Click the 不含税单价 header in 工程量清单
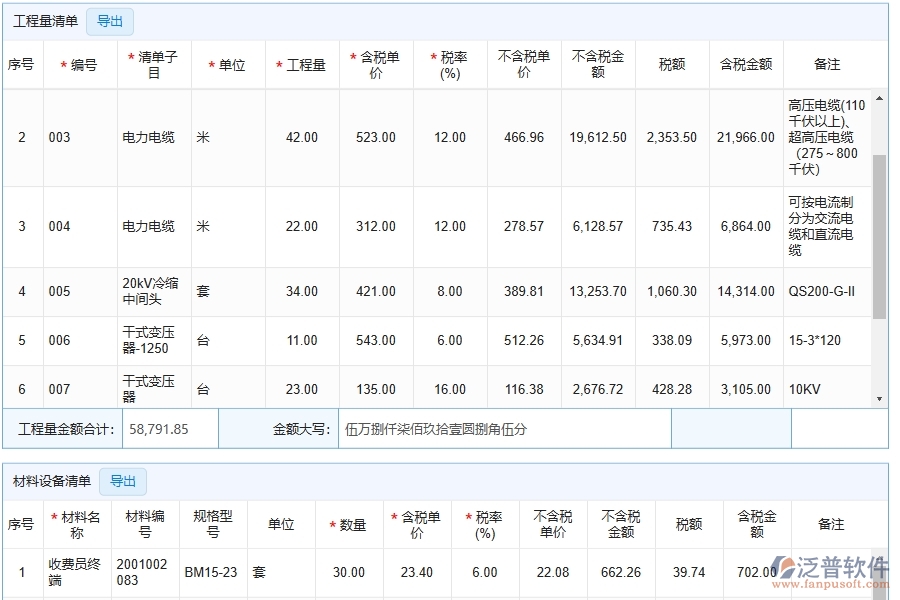 [x=524, y=65]
